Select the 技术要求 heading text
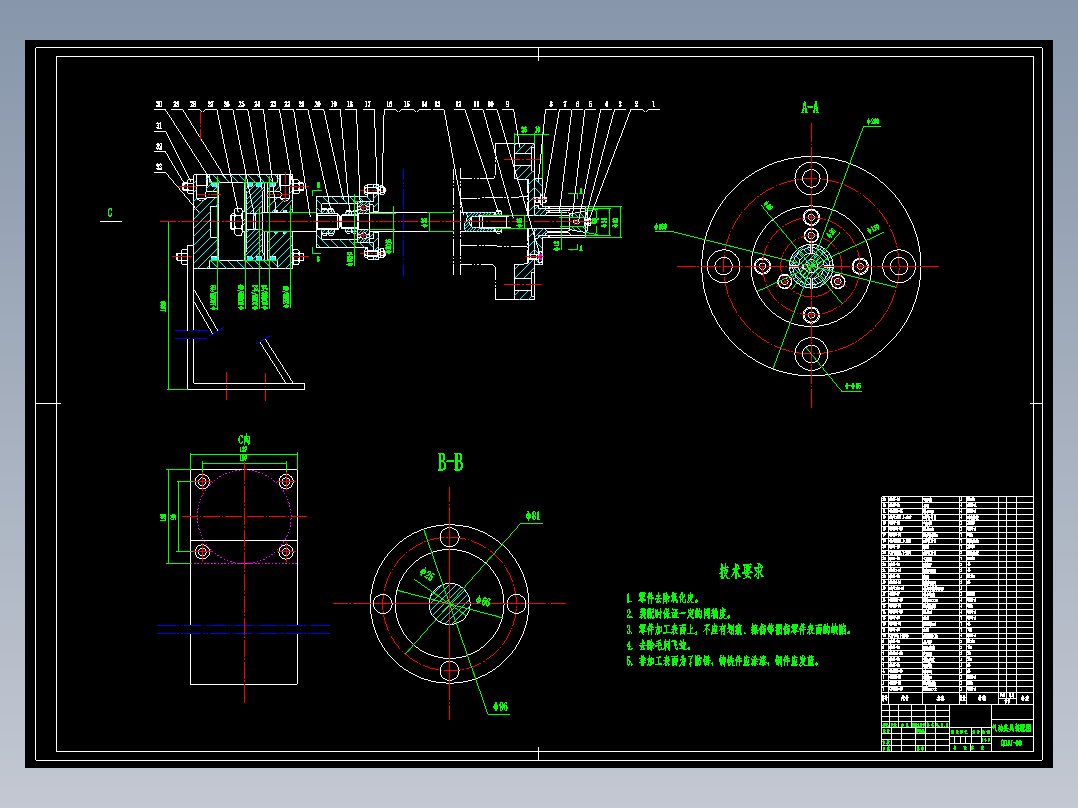 pos(741,571)
